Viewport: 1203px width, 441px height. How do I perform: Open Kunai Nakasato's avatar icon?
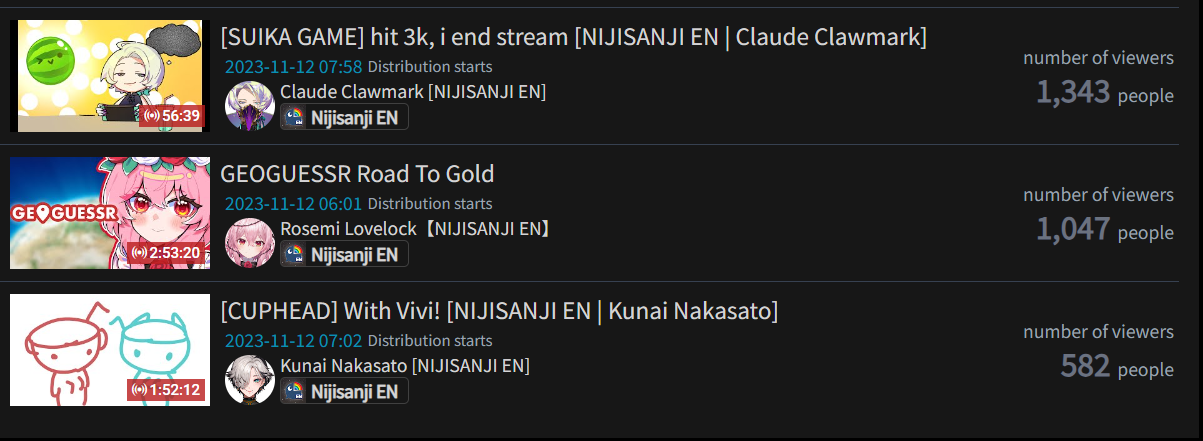pyautogui.click(x=249, y=380)
